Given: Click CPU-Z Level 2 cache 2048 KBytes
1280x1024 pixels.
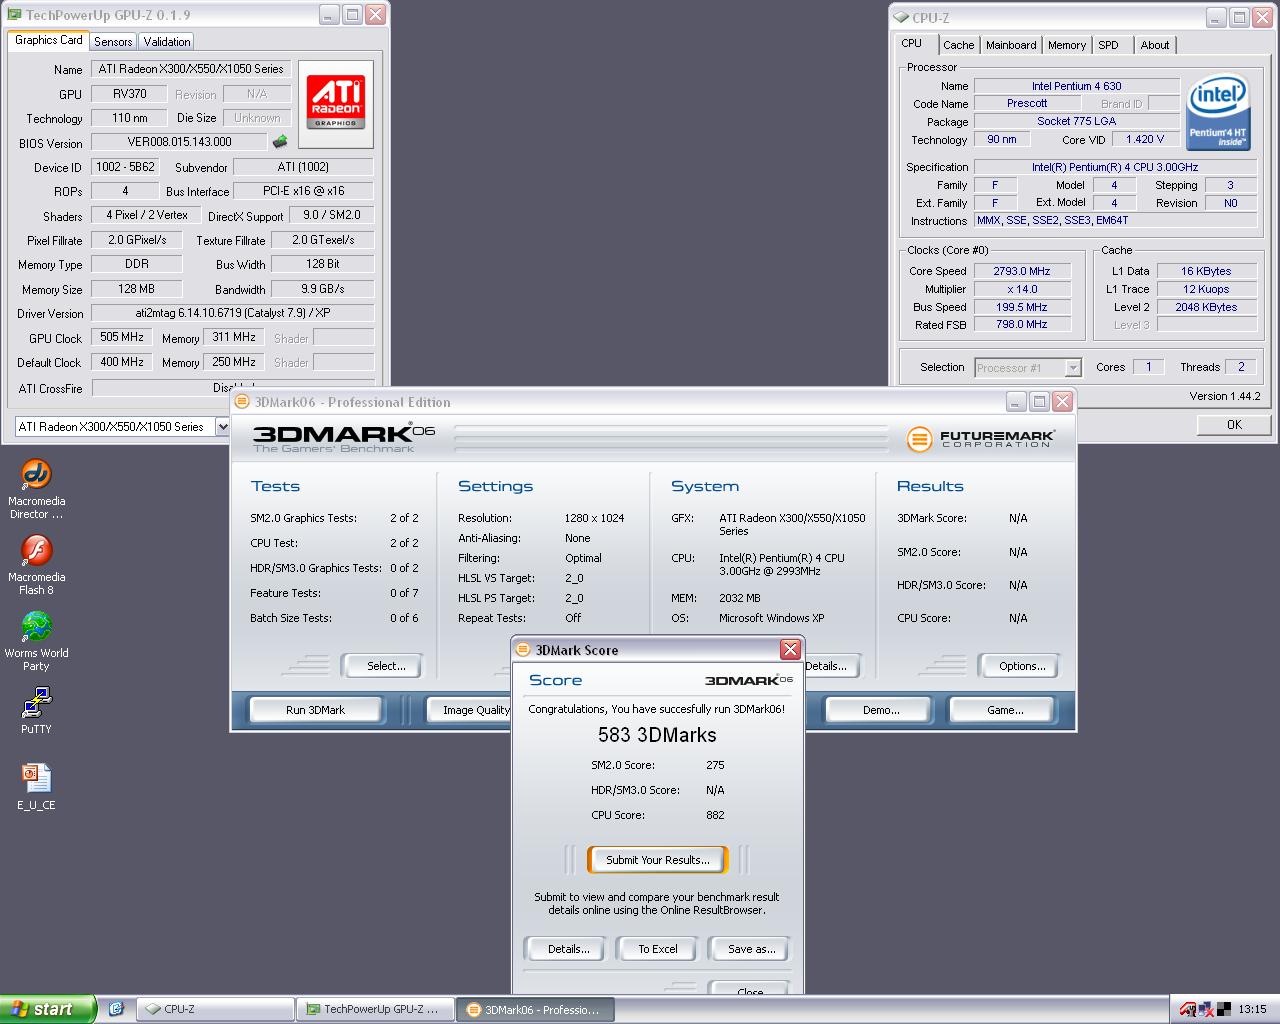Looking at the screenshot, I should tap(1206, 307).
